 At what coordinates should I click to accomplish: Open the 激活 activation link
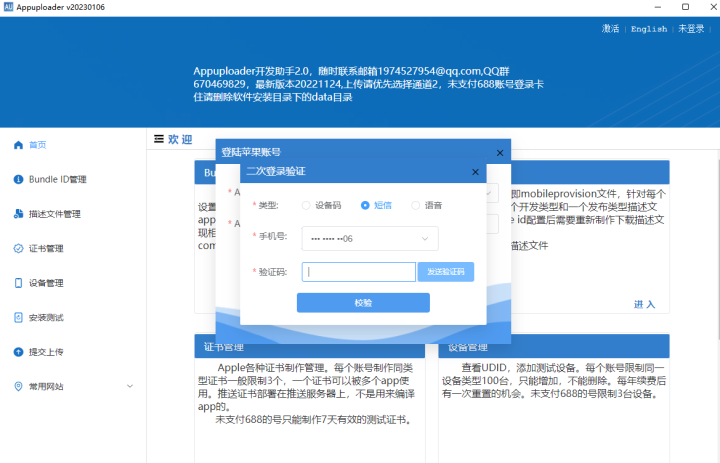click(610, 29)
